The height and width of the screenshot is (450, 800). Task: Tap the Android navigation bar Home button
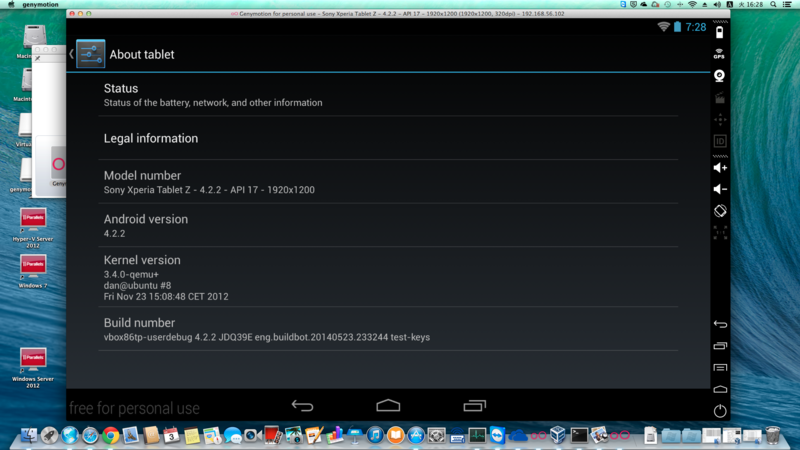coord(388,405)
